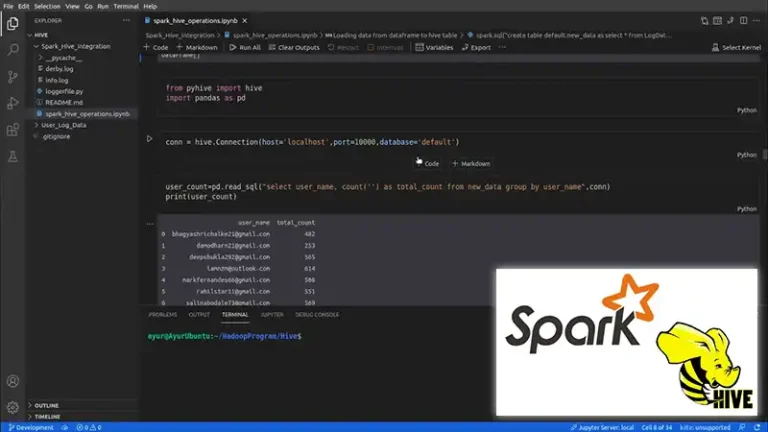
Task: Add a Code cell from notebook toolbar
Action: (156, 48)
